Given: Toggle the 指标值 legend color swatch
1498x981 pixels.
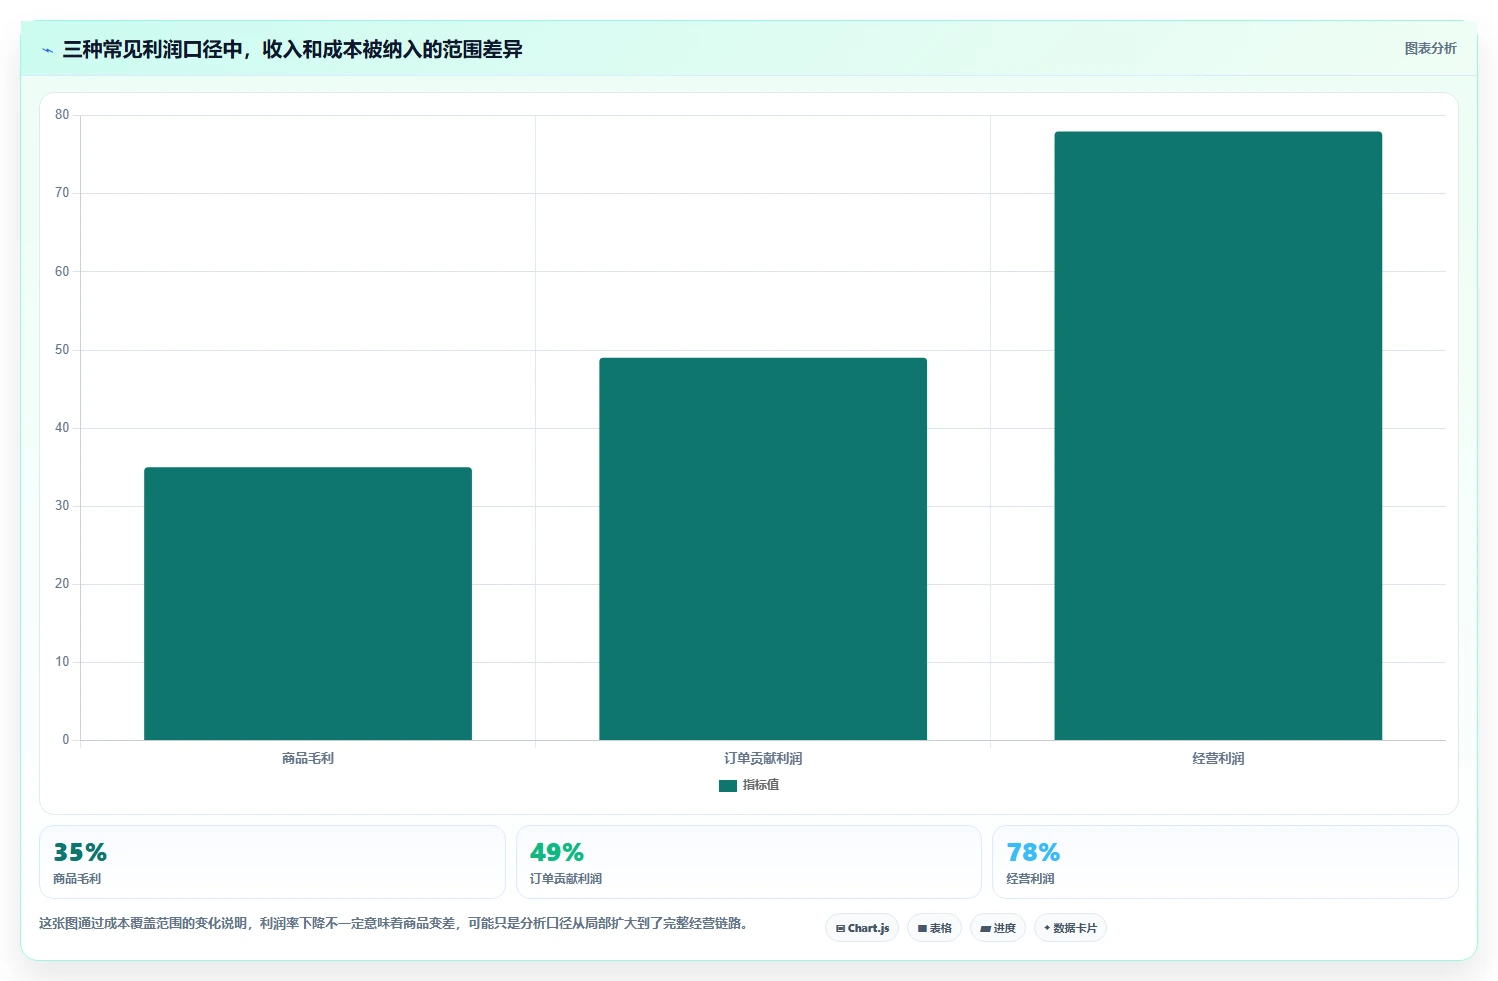Looking at the screenshot, I should point(728,785).
